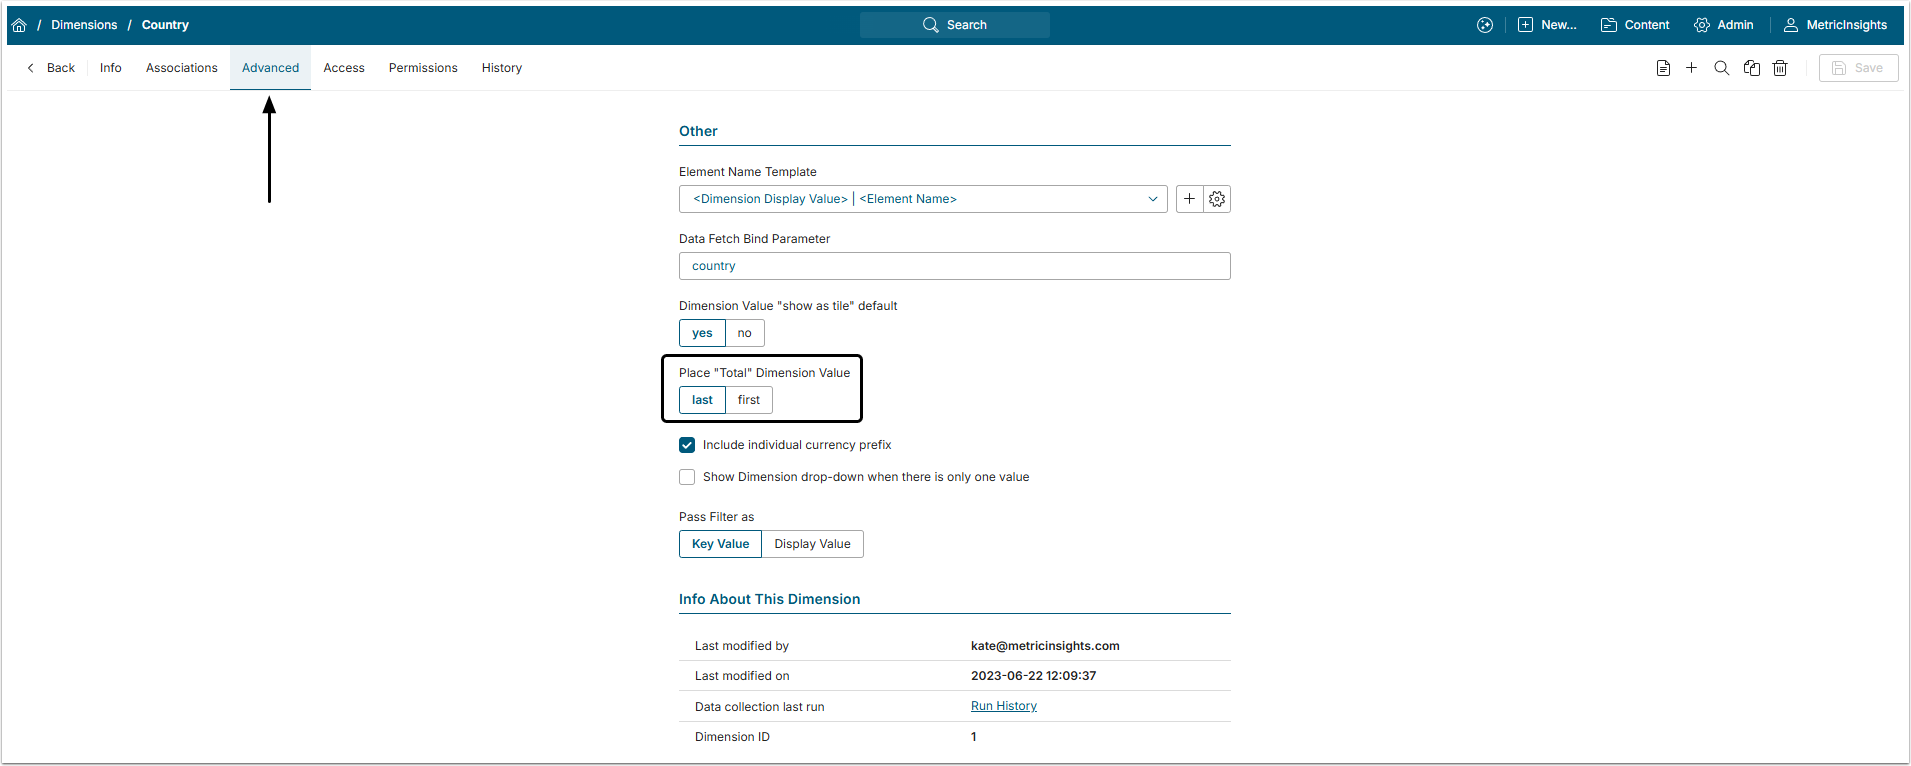Image resolution: width=1911 pixels, height=766 pixels.
Task: Click the Info About This Dimension heading
Action: (x=769, y=599)
